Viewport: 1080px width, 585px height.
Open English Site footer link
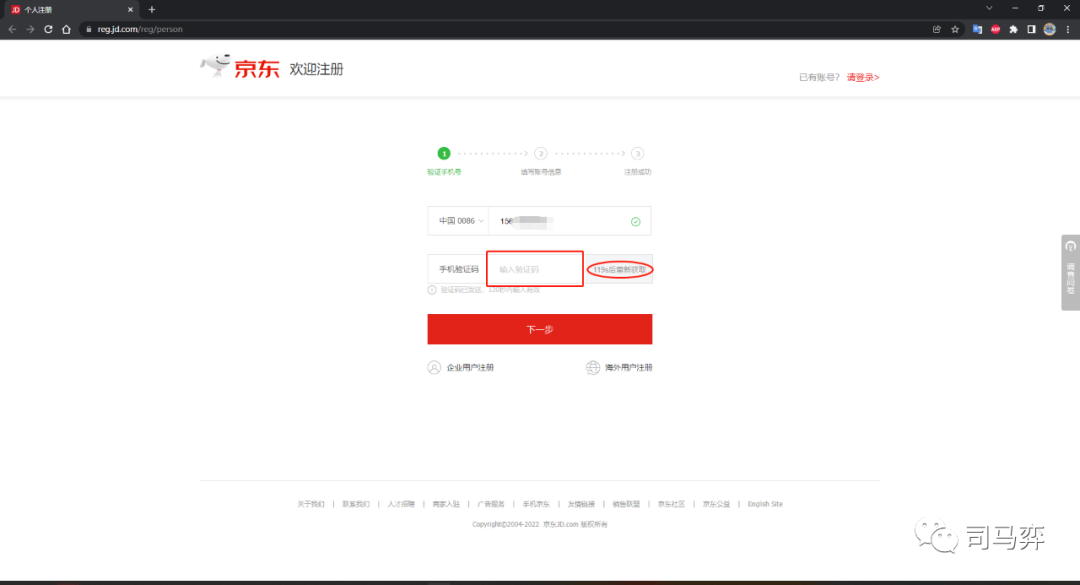click(765, 504)
